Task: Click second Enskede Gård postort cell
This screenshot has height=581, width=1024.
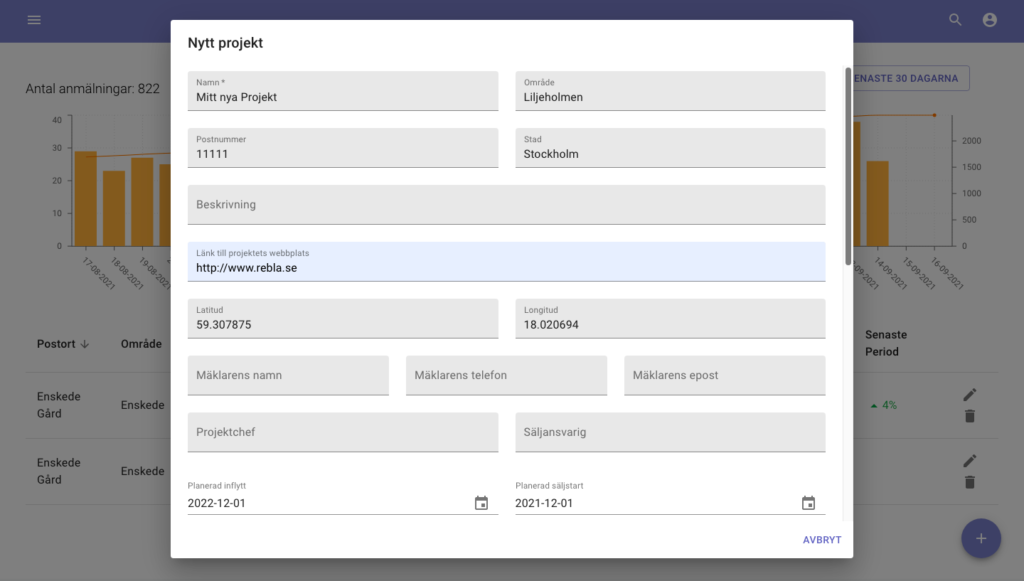Action: click(58, 471)
